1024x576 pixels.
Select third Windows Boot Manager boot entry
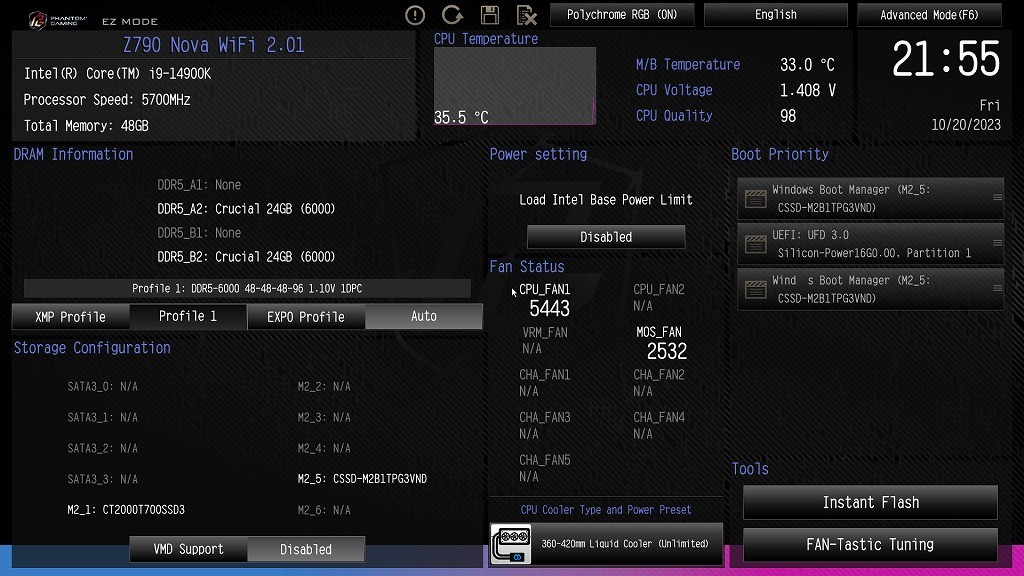(x=871, y=289)
